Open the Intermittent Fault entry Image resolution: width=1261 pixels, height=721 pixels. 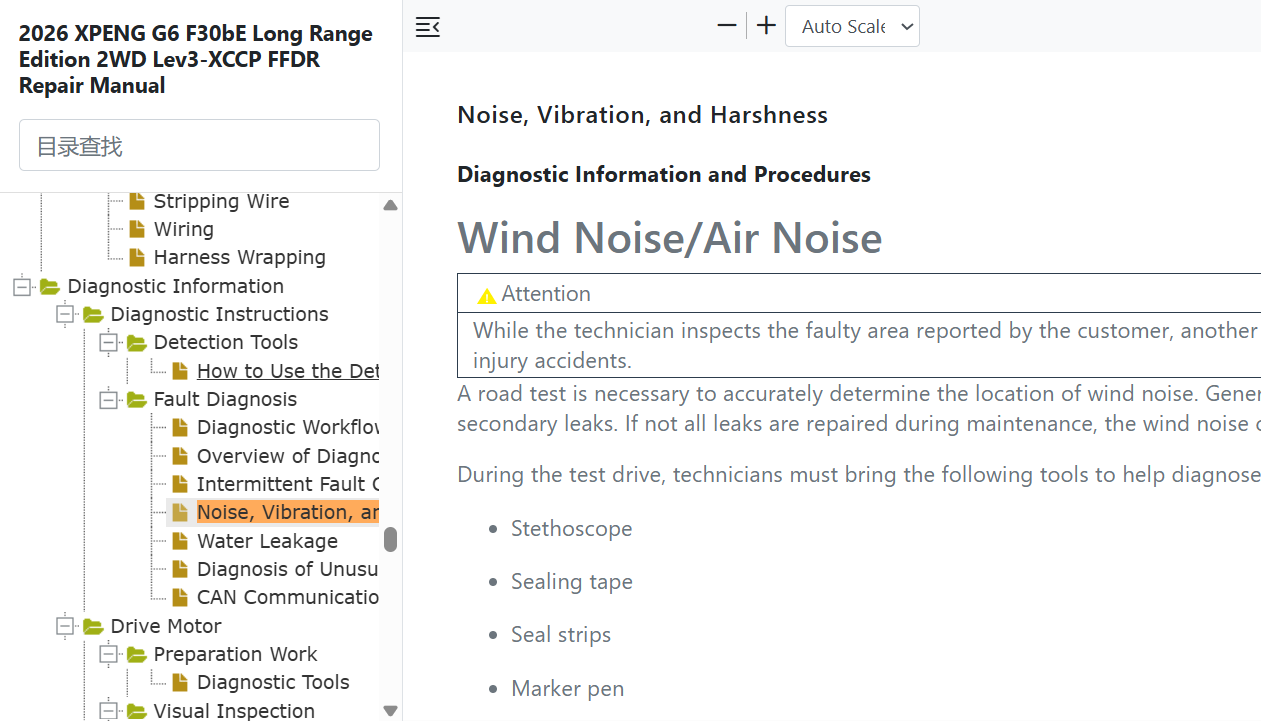click(287, 484)
